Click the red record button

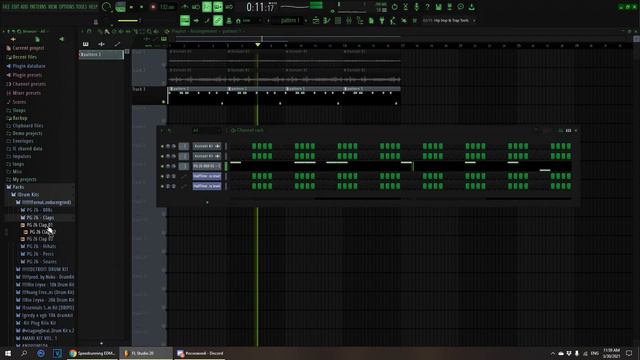point(153,7)
